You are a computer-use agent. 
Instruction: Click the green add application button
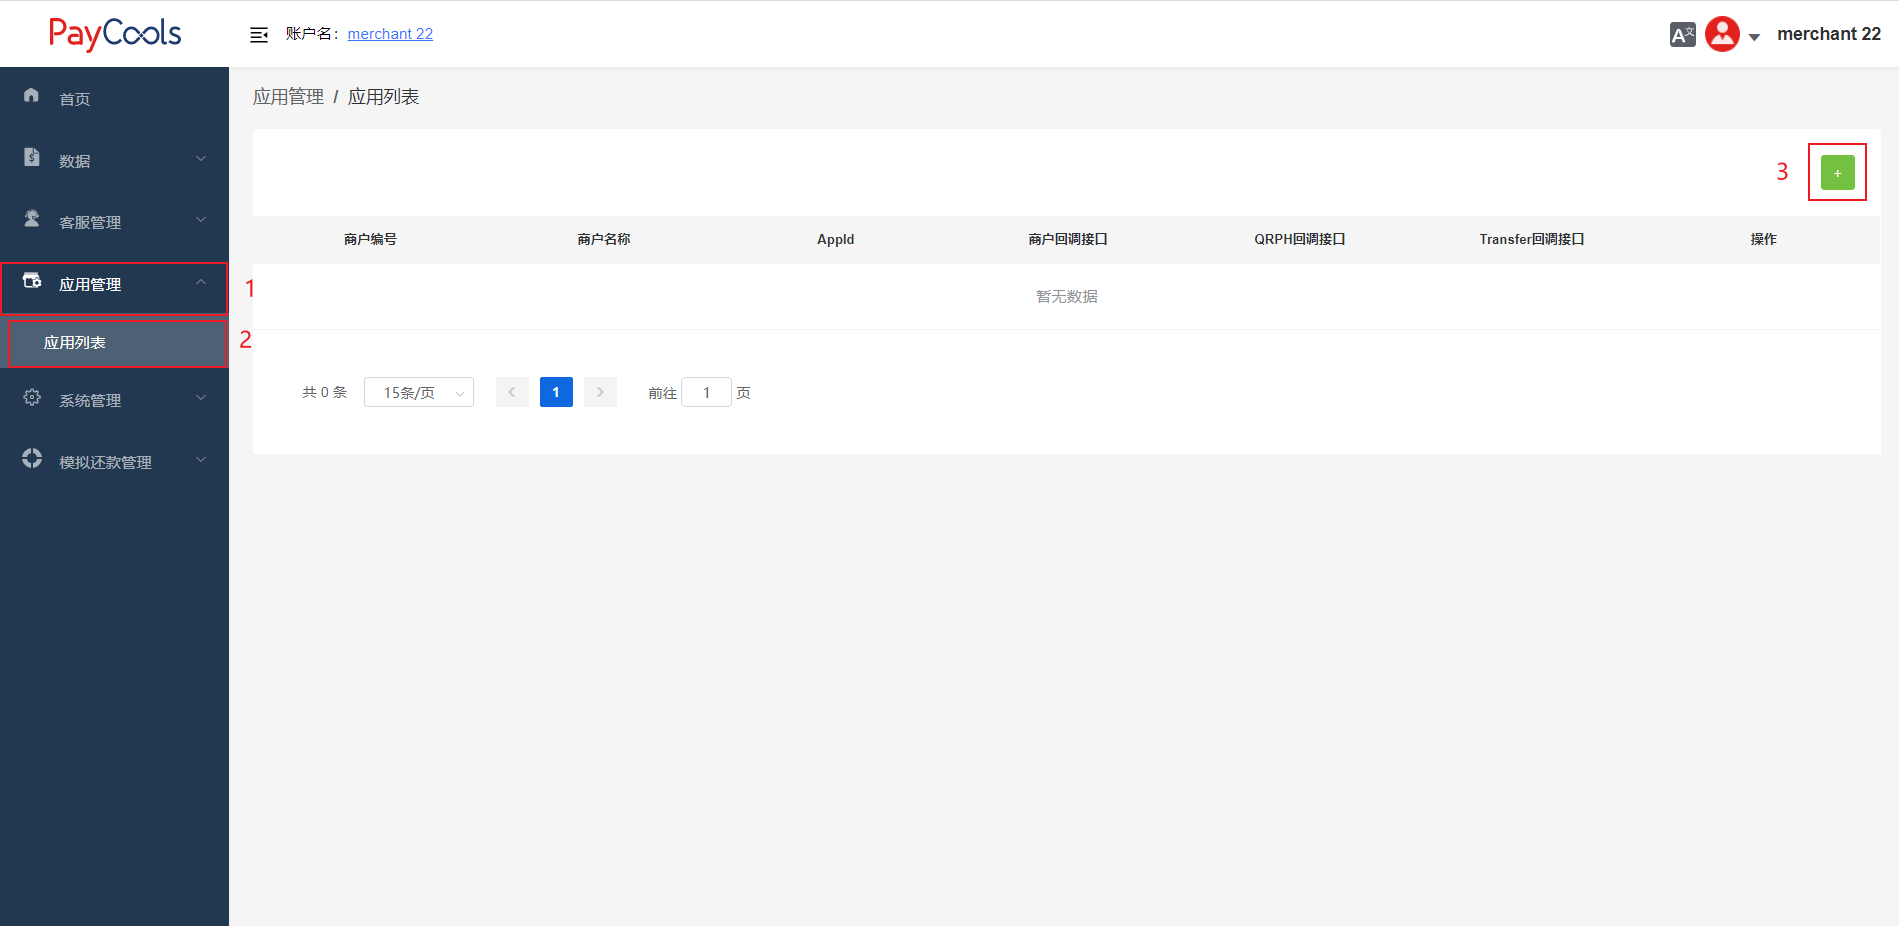click(x=1837, y=173)
